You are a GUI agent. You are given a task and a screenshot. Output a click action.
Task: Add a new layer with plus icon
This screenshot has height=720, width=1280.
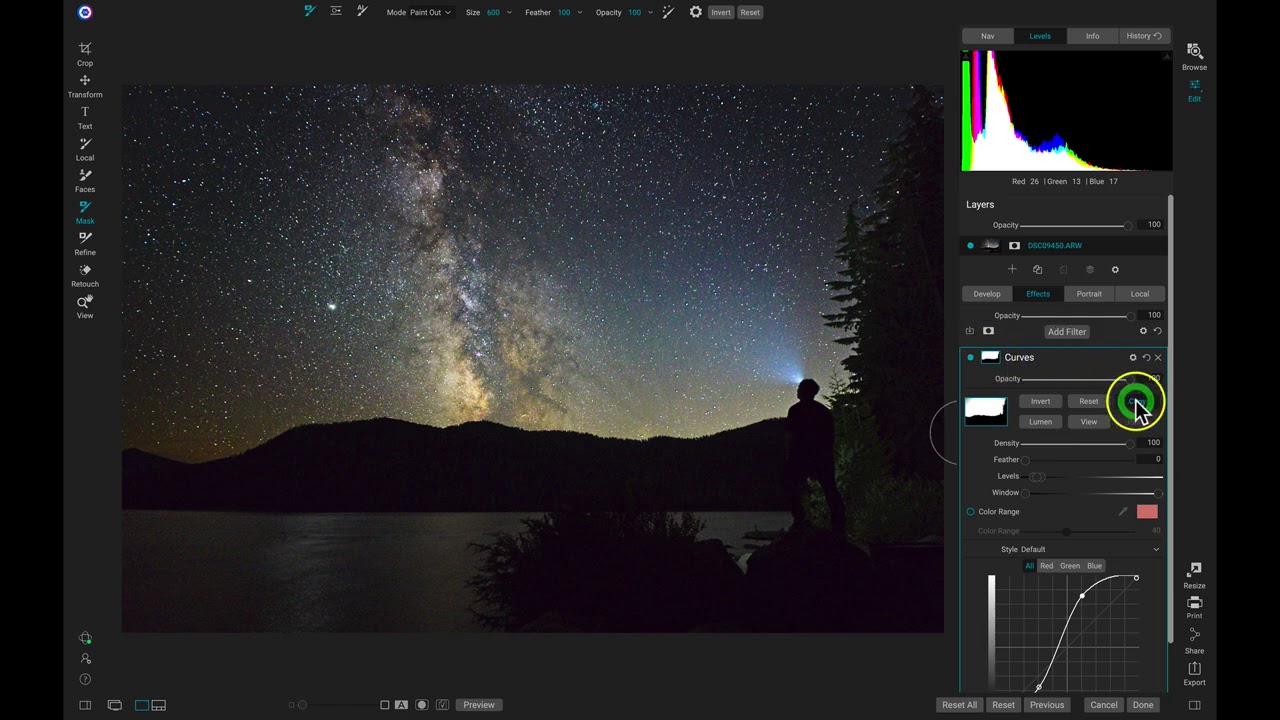click(x=1012, y=269)
